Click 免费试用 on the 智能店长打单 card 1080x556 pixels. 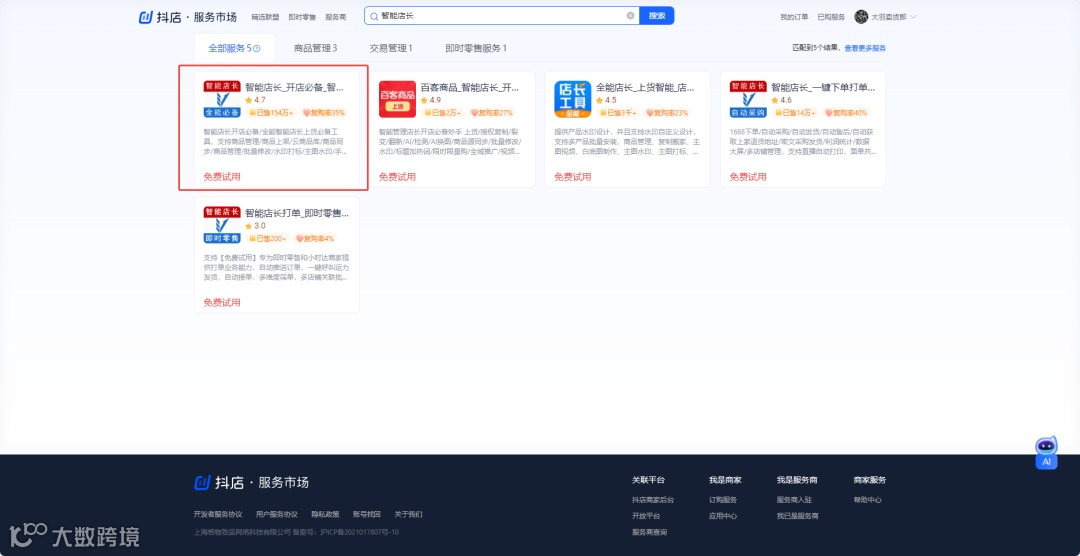pyautogui.click(x=222, y=302)
